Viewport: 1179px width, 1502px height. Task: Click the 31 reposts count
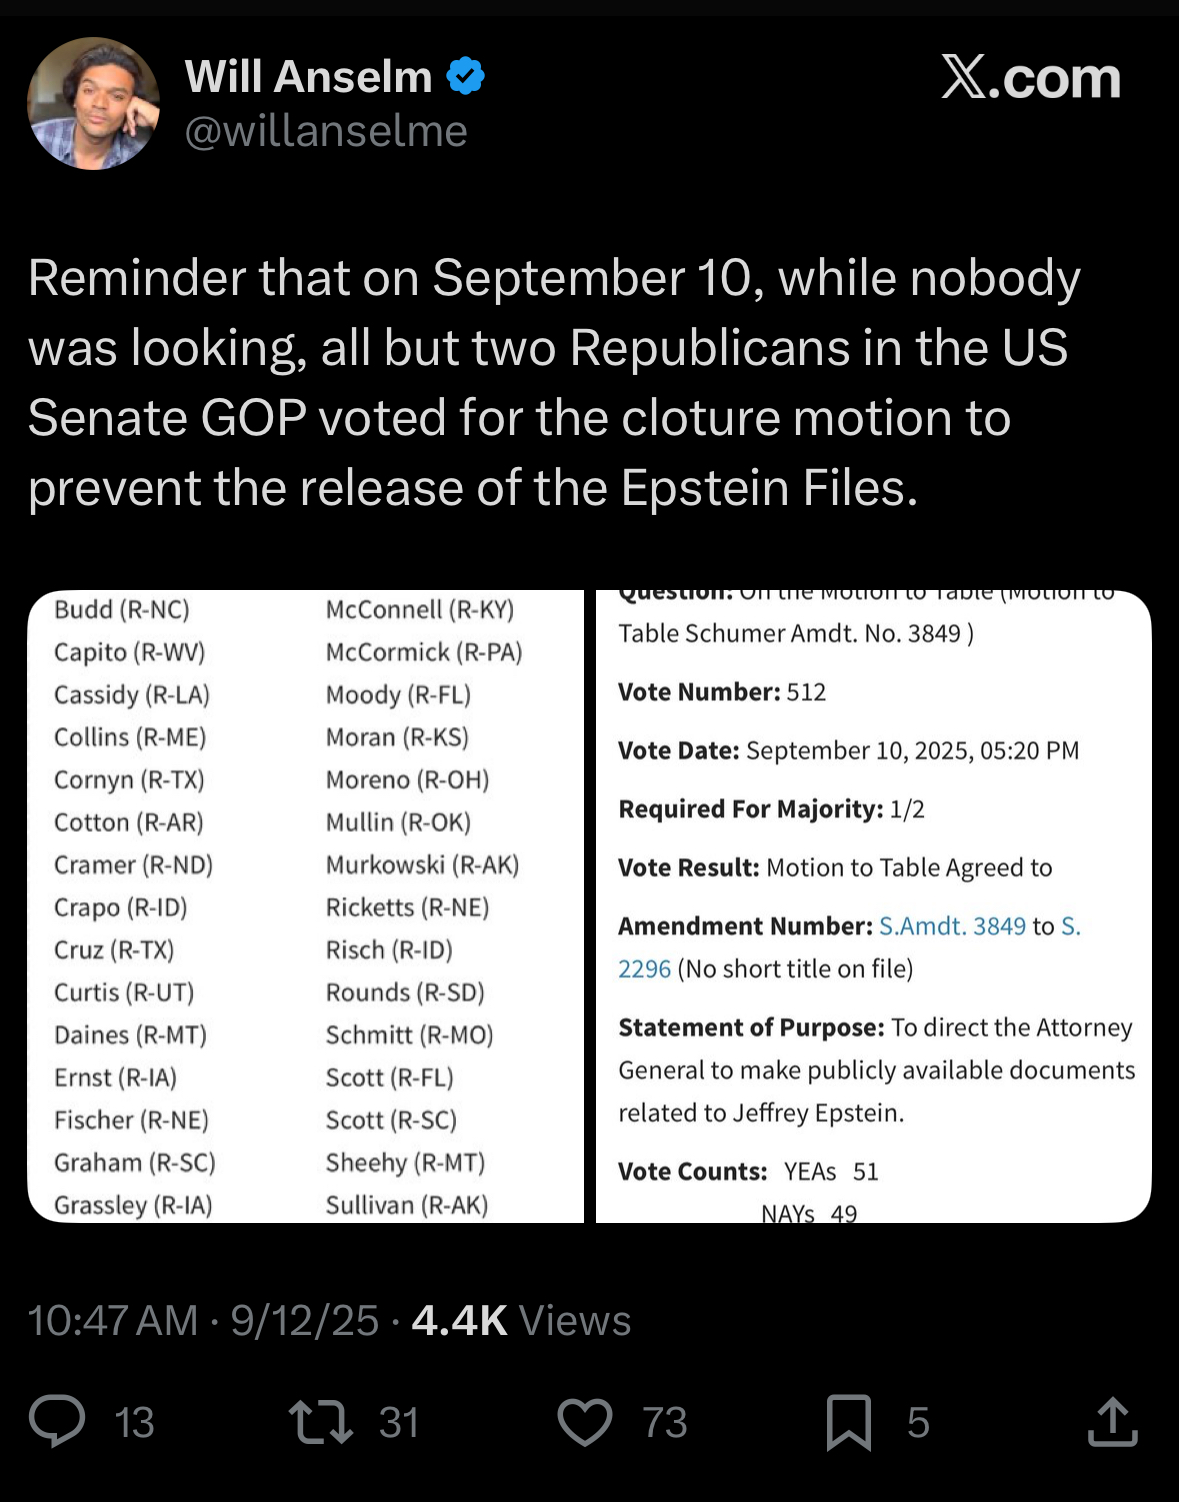pyautogui.click(x=398, y=1422)
